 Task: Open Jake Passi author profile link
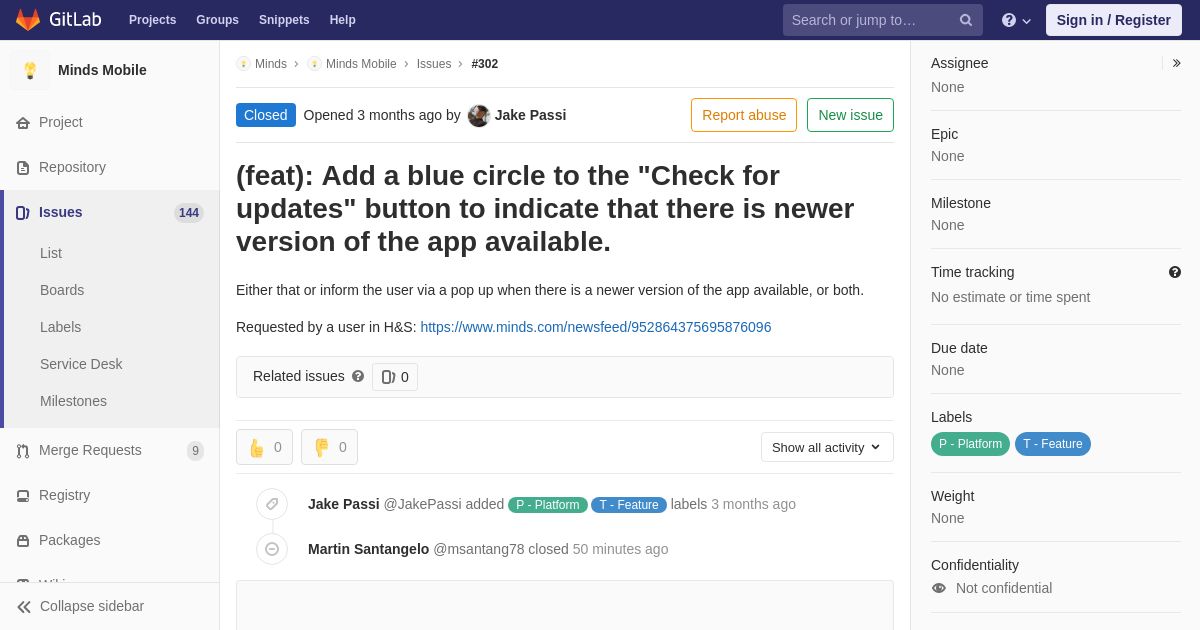[x=530, y=115]
